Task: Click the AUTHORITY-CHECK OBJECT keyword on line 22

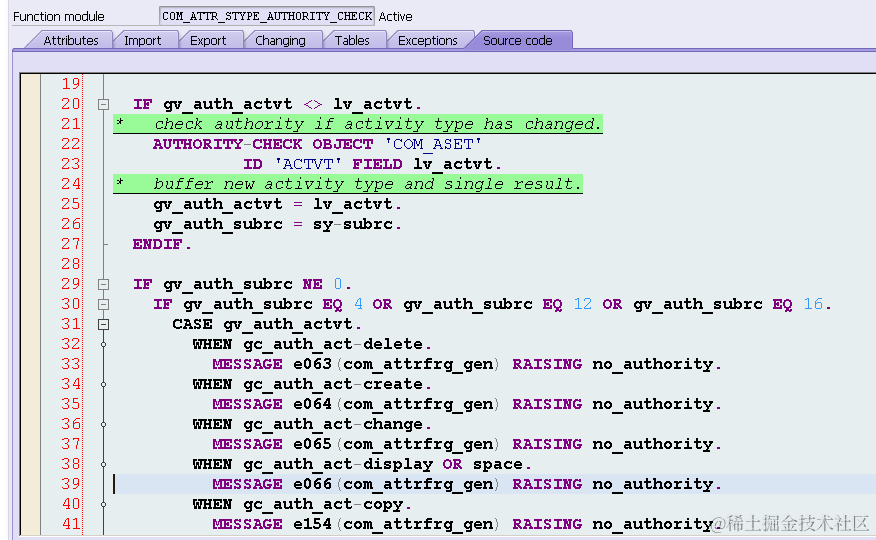Action: [x=263, y=144]
